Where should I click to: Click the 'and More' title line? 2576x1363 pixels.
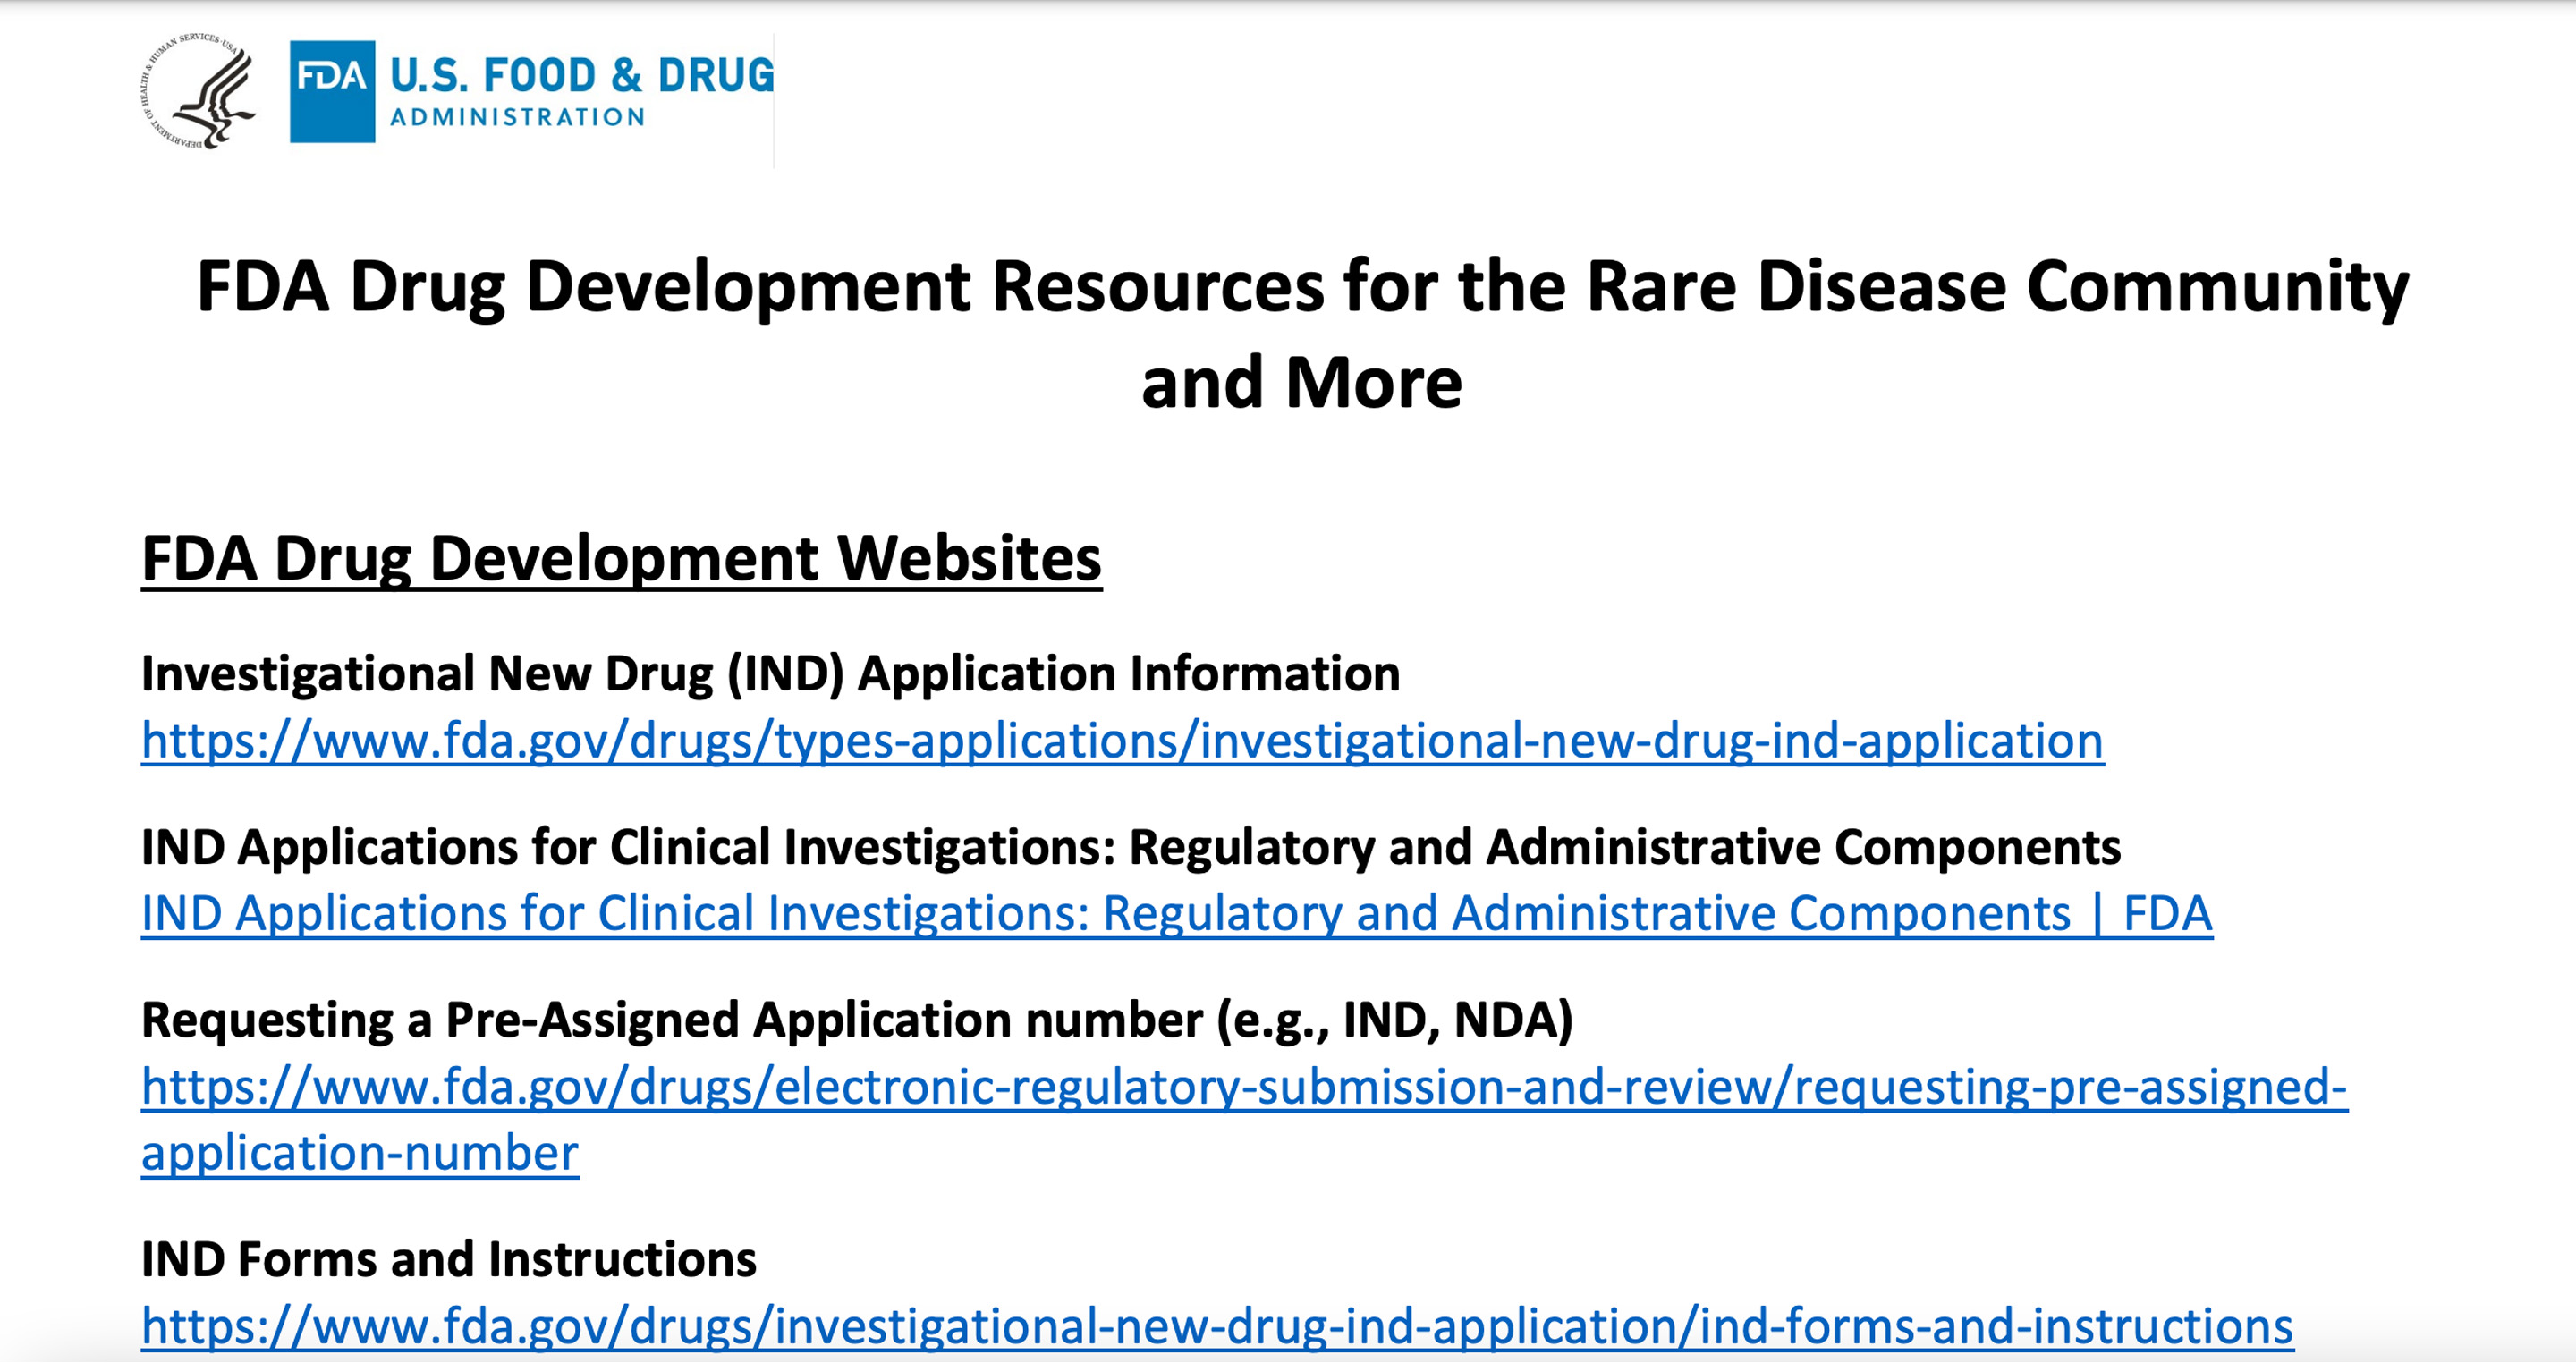pos(1302,382)
